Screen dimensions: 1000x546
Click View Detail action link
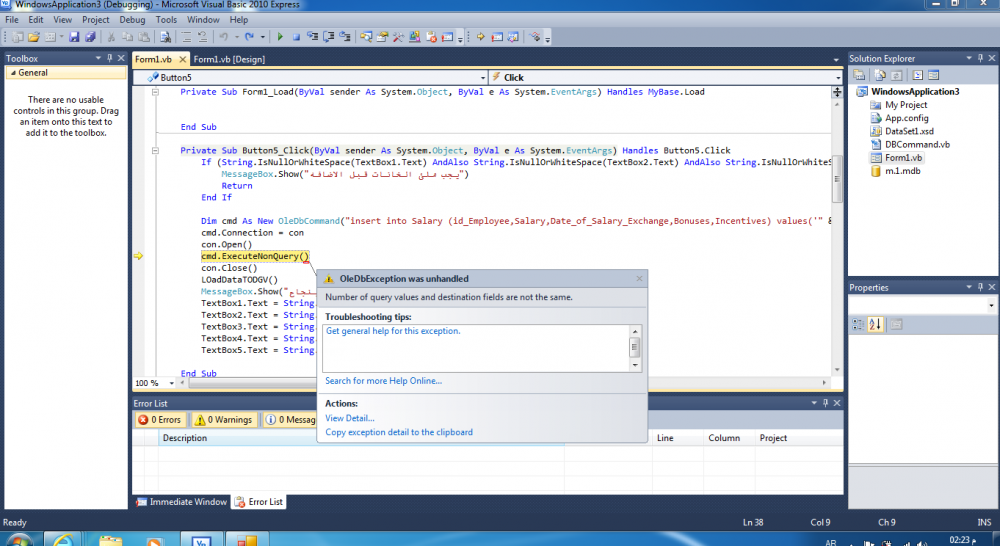349,418
